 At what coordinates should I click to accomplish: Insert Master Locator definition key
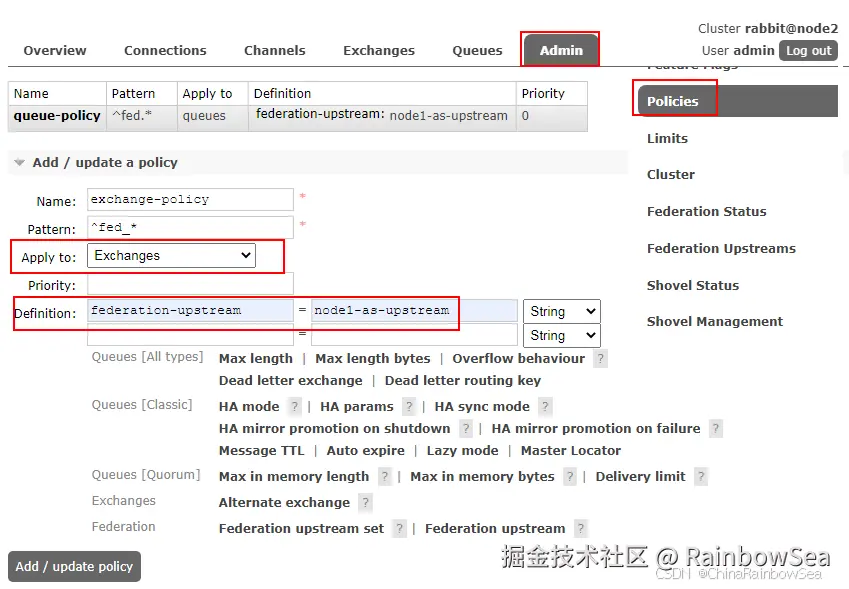click(571, 450)
